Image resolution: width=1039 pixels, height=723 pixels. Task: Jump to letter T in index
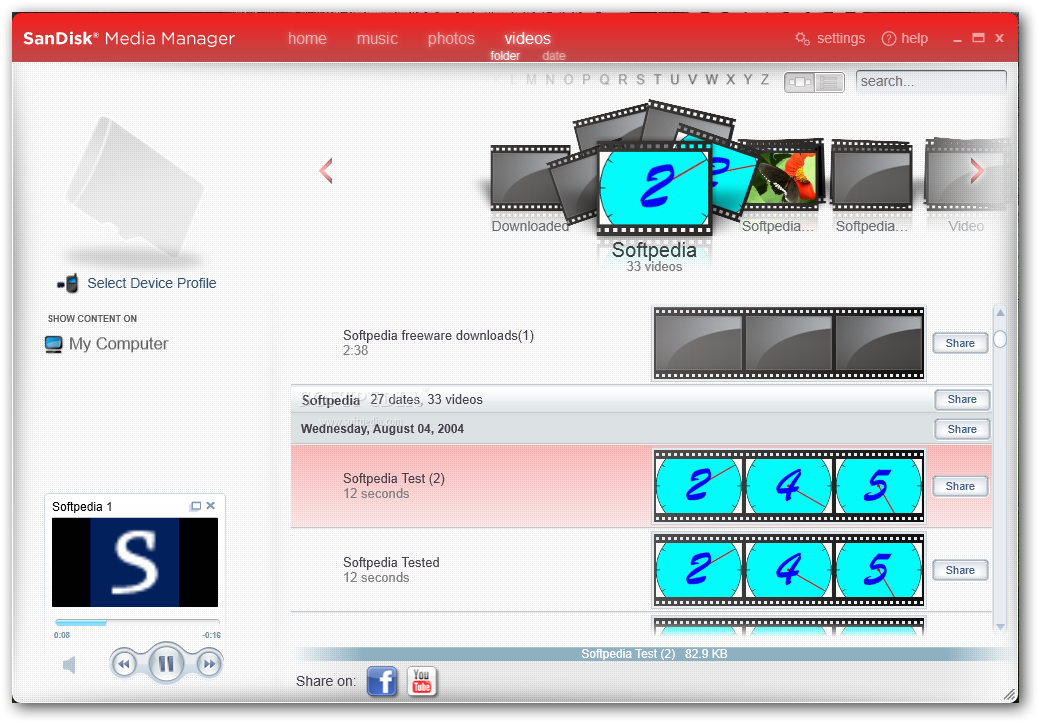pyautogui.click(x=657, y=80)
